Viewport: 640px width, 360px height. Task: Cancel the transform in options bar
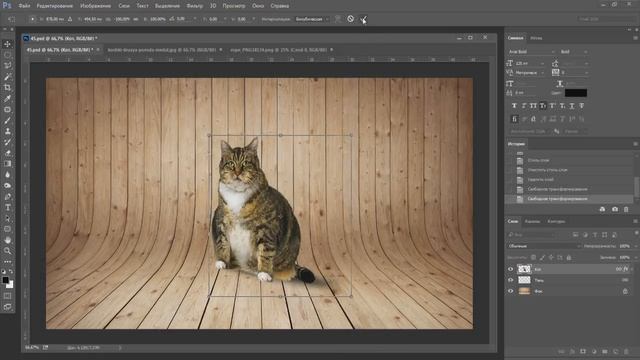pyautogui.click(x=351, y=19)
